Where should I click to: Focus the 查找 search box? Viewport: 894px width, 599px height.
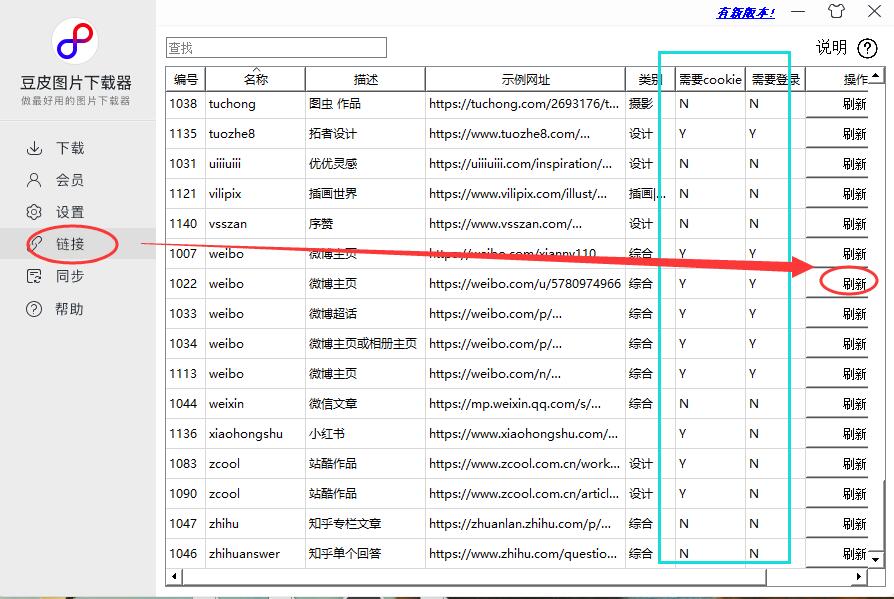click(x=276, y=47)
